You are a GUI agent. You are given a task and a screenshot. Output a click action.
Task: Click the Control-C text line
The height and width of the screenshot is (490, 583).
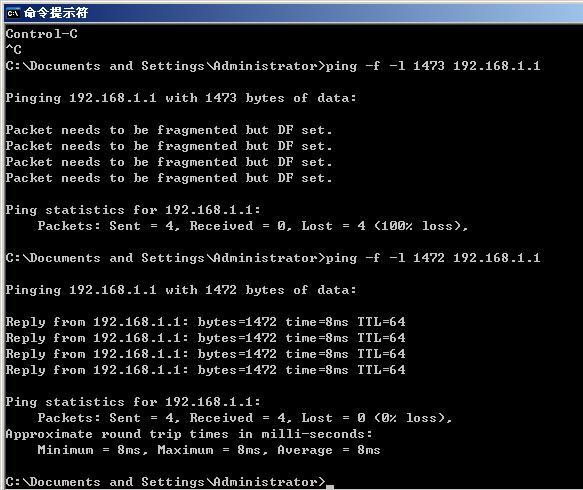pyautogui.click(x=42, y=34)
